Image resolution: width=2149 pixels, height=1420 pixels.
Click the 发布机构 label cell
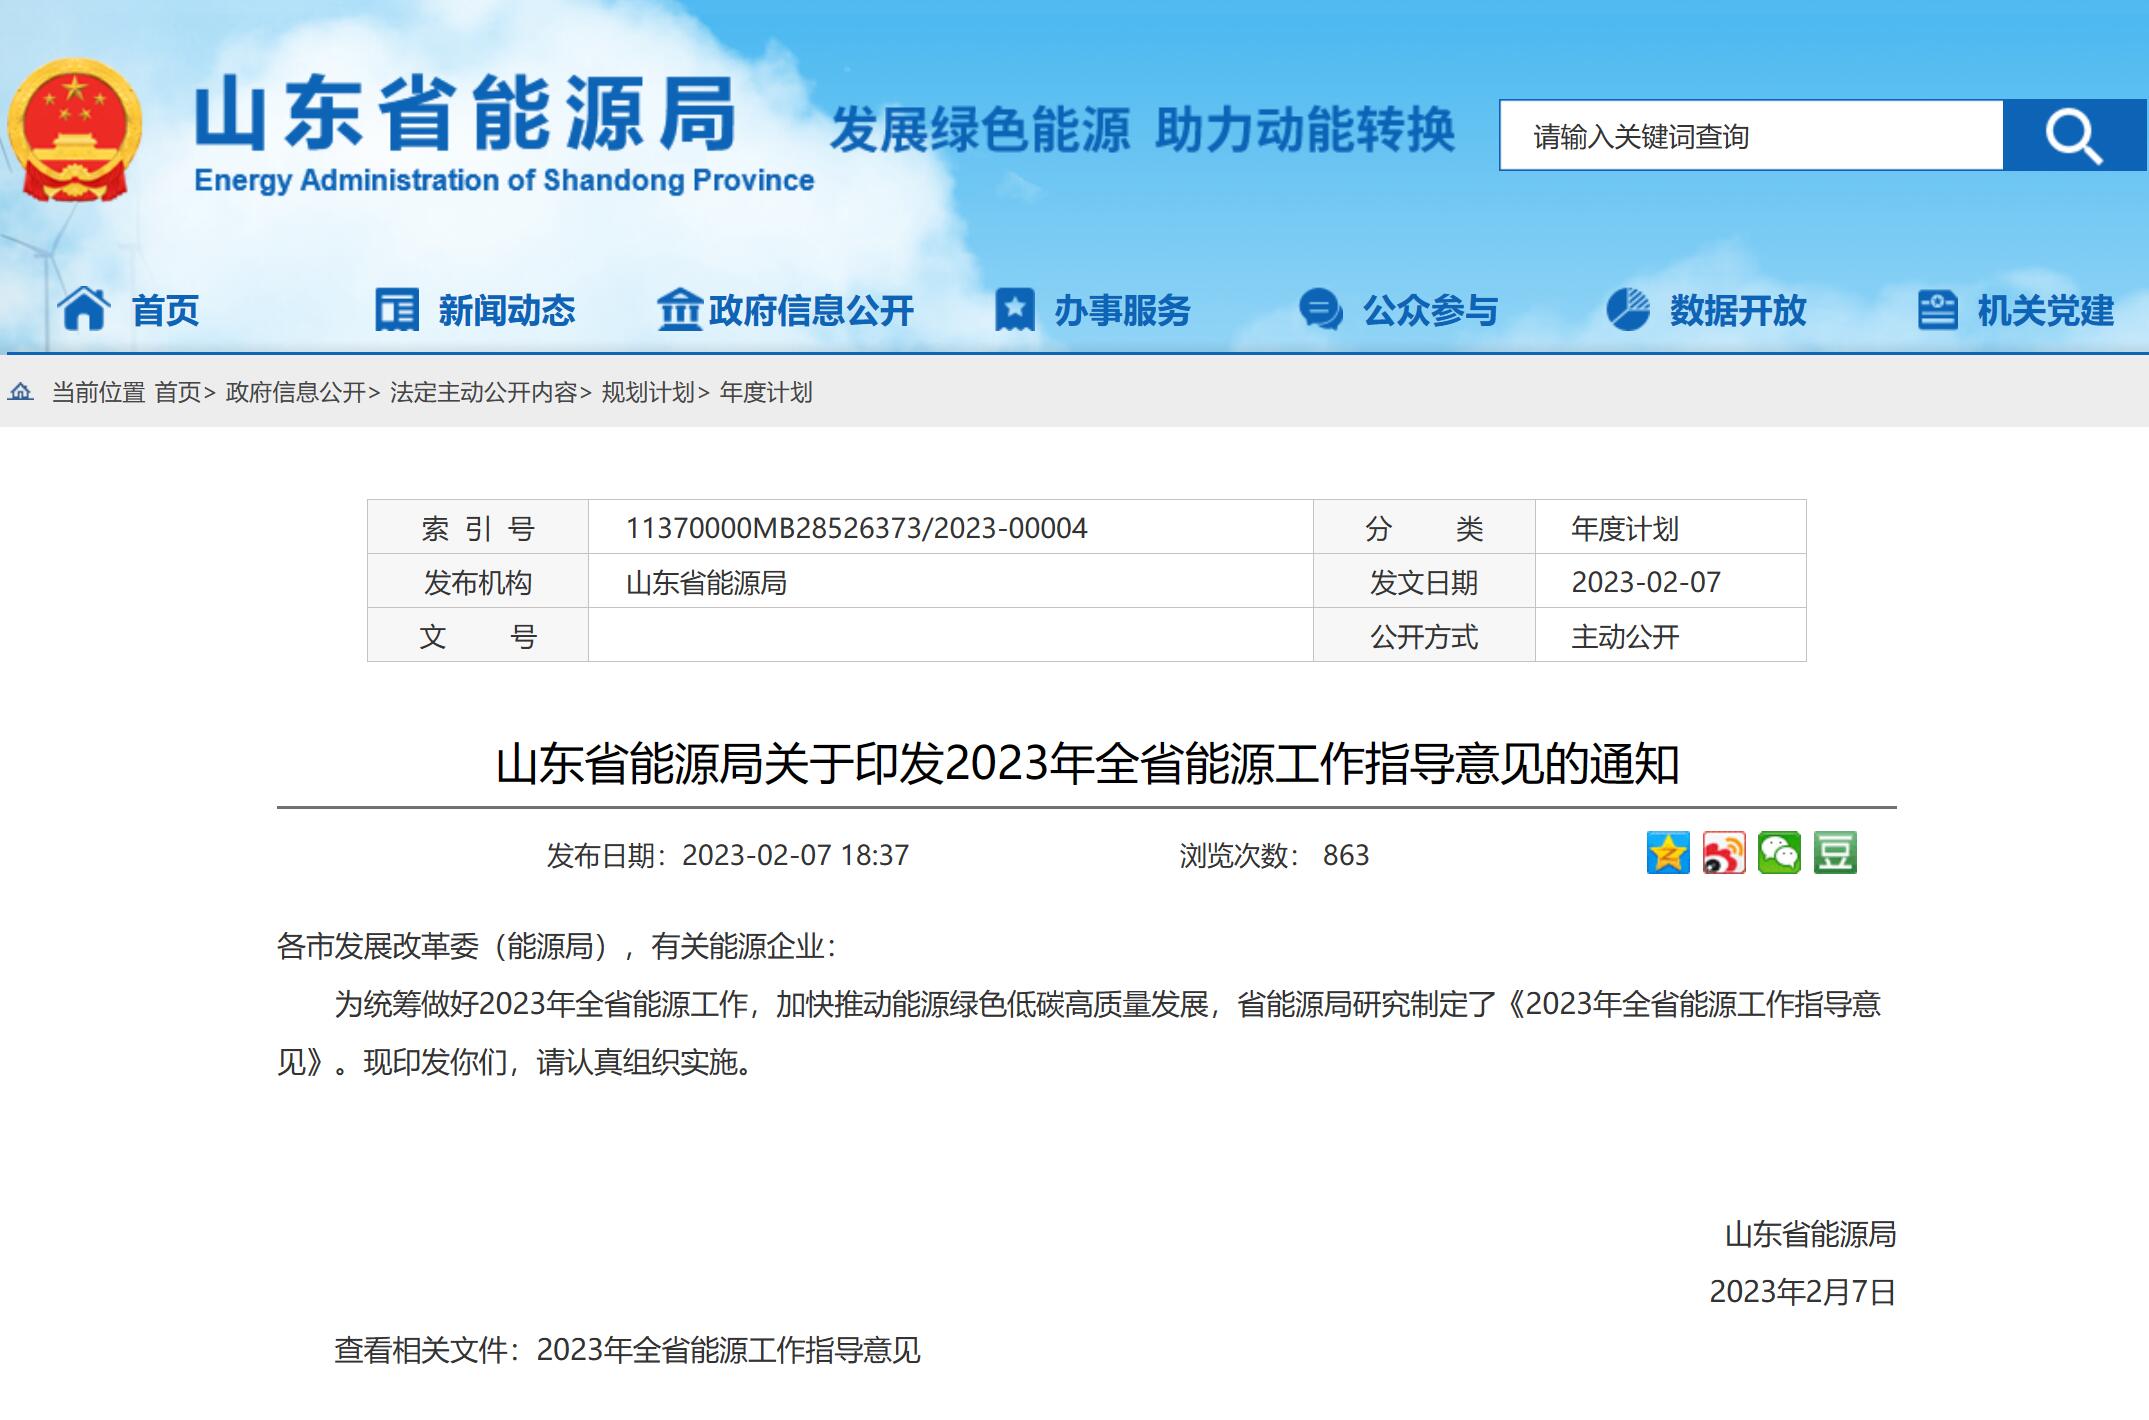click(x=478, y=581)
